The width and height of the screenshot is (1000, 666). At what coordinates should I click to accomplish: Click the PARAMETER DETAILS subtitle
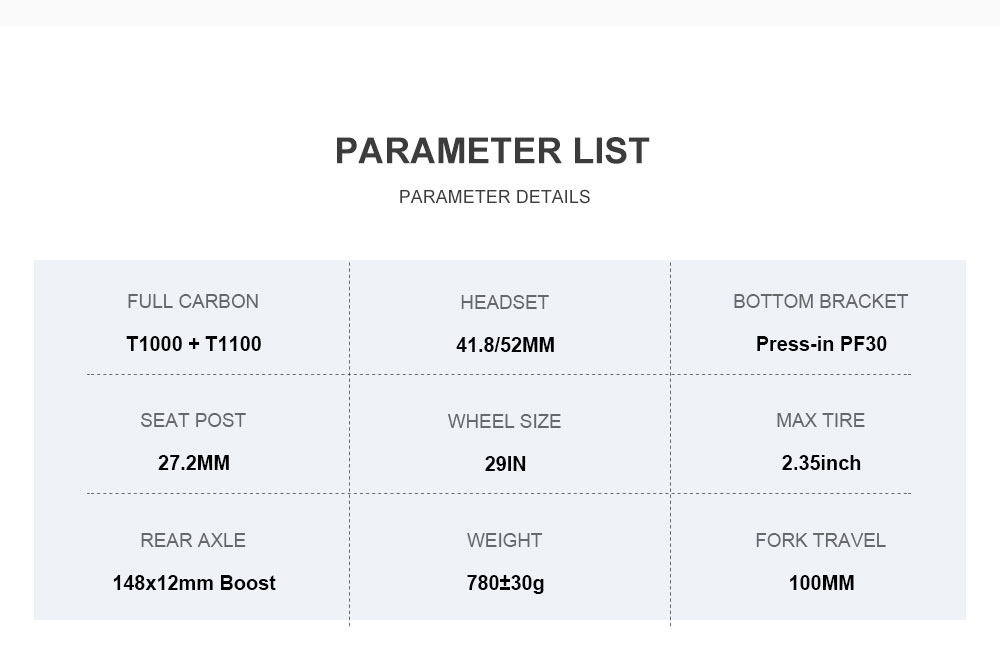494,197
